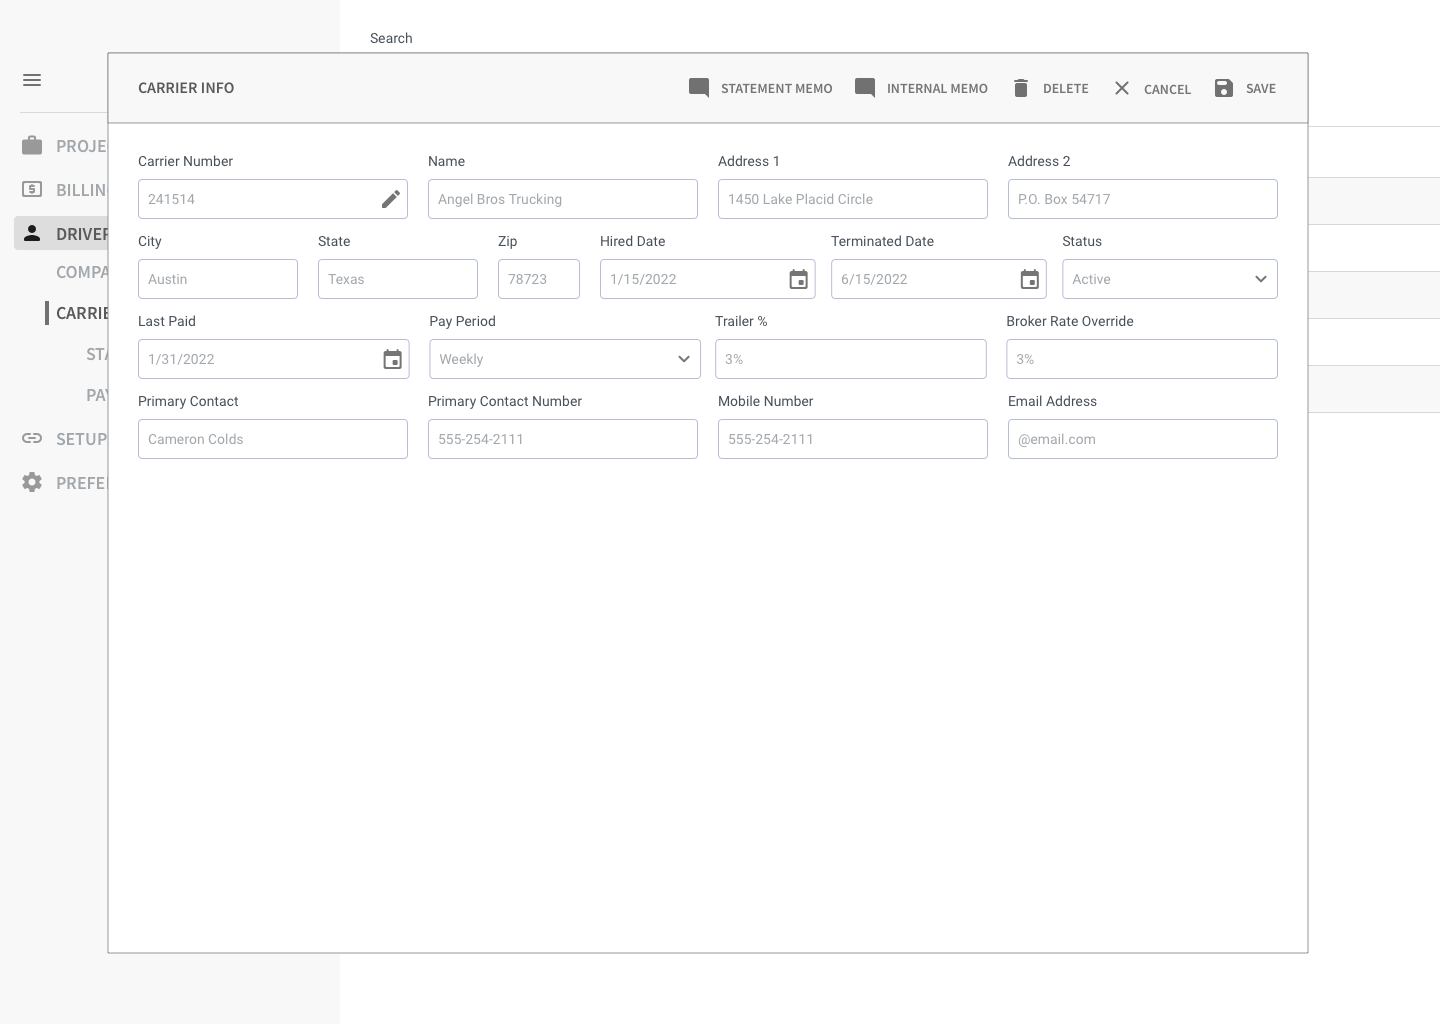
Task: Open the Hired Date calendar picker
Action: point(798,279)
